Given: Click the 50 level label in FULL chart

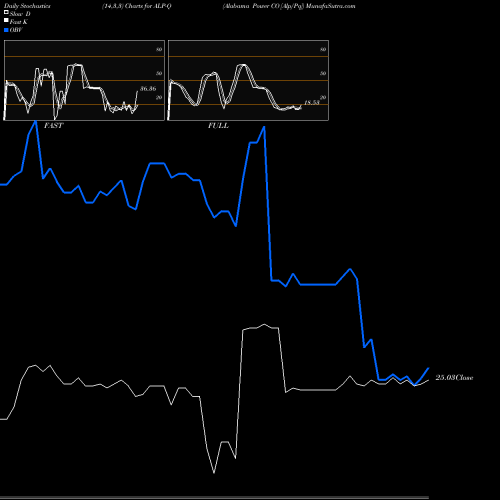Looking at the screenshot, I should [323, 73].
